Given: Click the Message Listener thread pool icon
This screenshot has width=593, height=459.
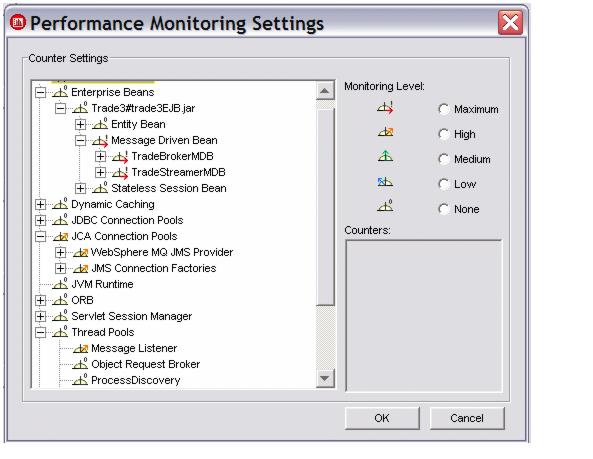Looking at the screenshot, I should (x=80, y=348).
